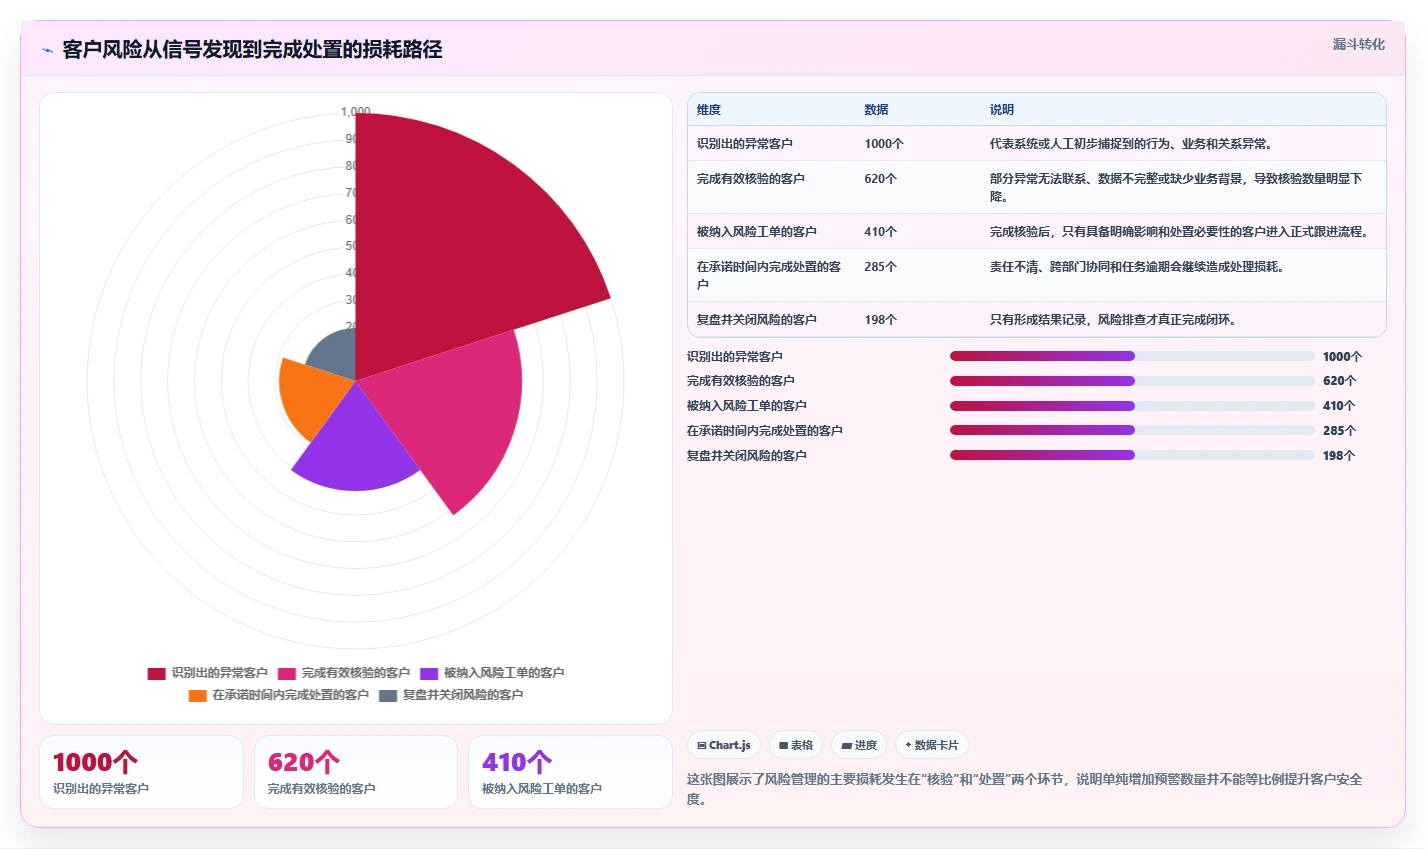The width and height of the screenshot is (1426, 849).
Task: Click table value 410个
Action: tap(881, 232)
